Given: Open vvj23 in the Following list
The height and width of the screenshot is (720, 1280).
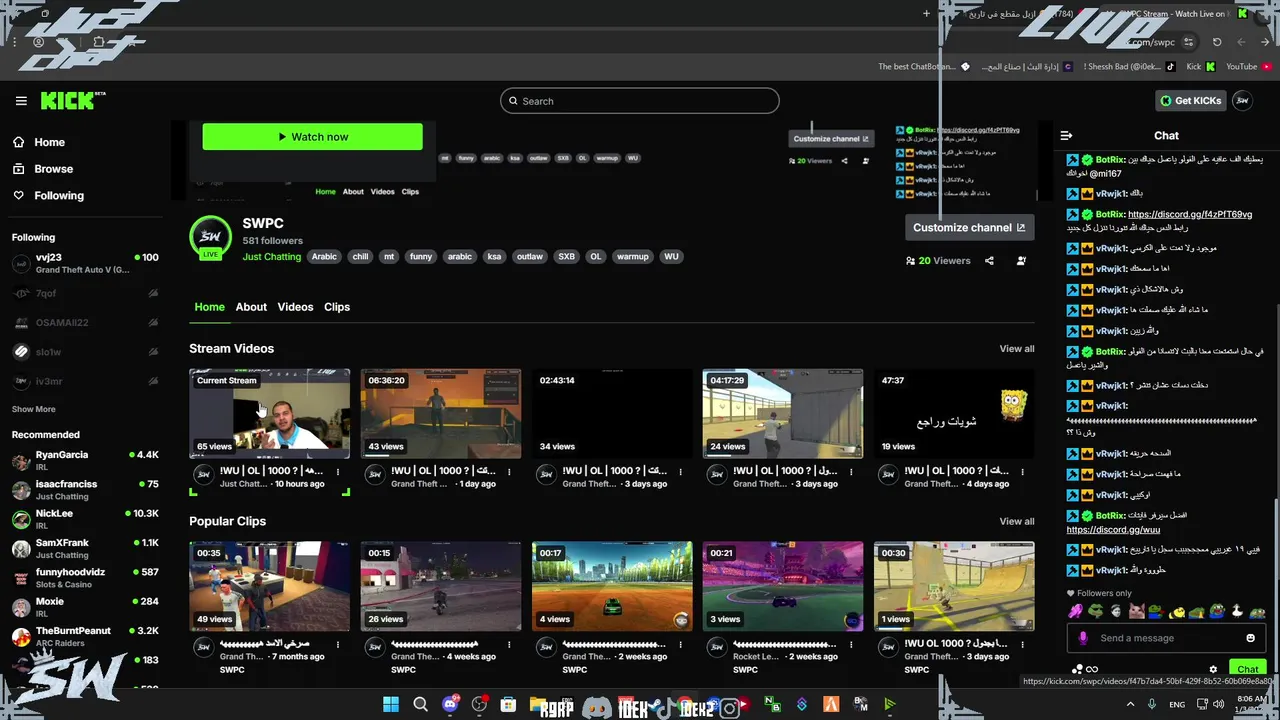Looking at the screenshot, I should coord(85,263).
